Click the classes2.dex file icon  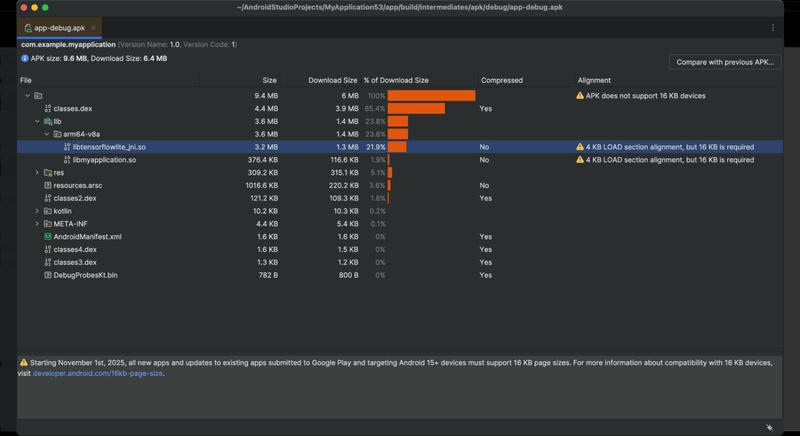click(x=47, y=198)
